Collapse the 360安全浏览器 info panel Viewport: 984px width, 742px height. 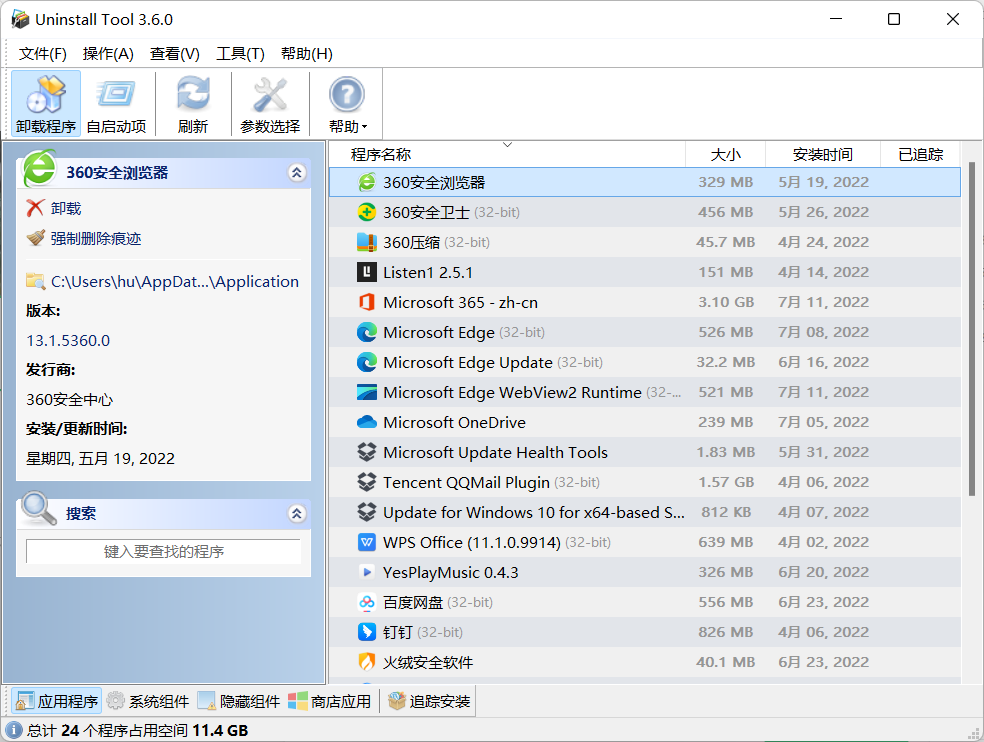(296, 172)
